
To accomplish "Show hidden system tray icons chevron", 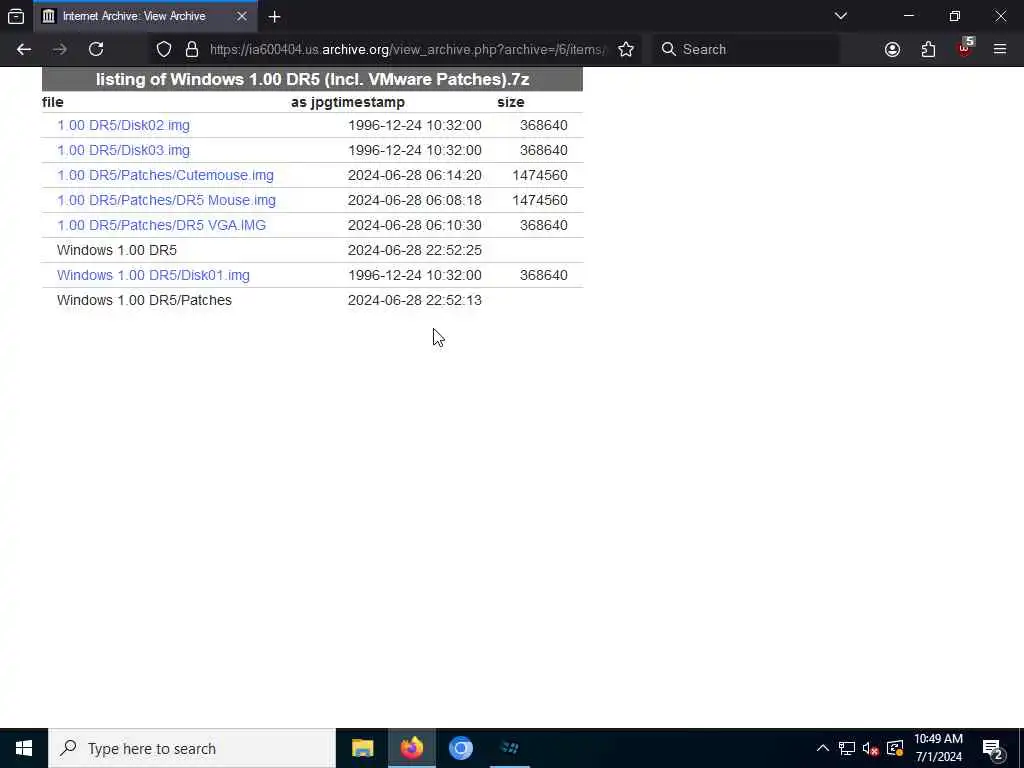I will tap(823, 748).
